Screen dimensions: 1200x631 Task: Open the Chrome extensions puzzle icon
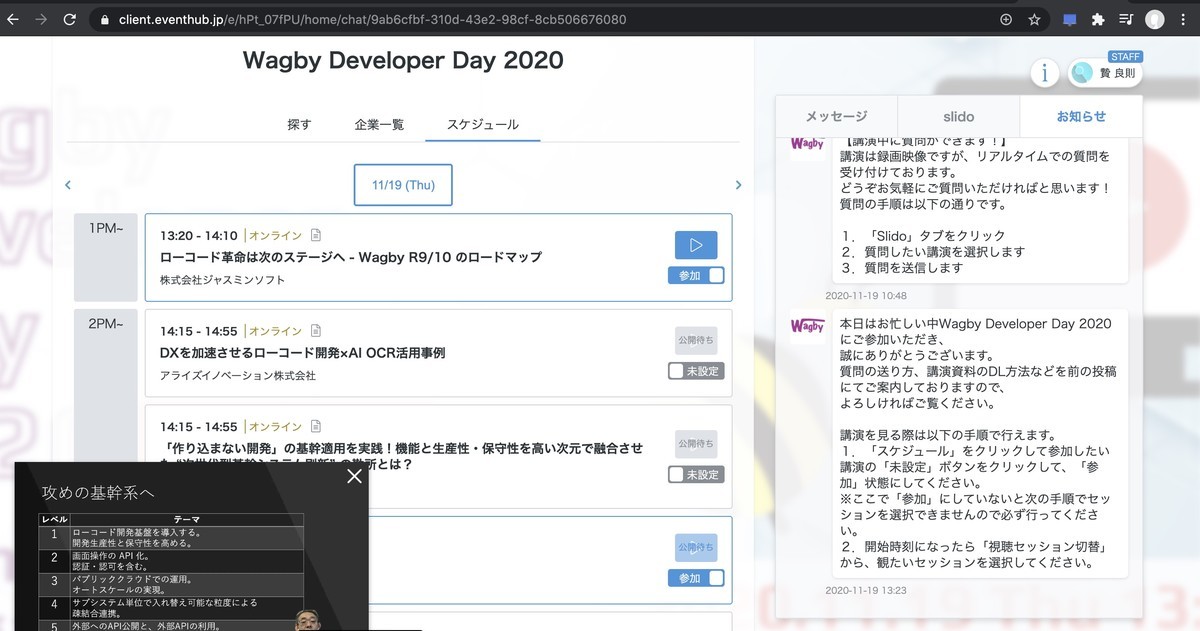click(1098, 19)
